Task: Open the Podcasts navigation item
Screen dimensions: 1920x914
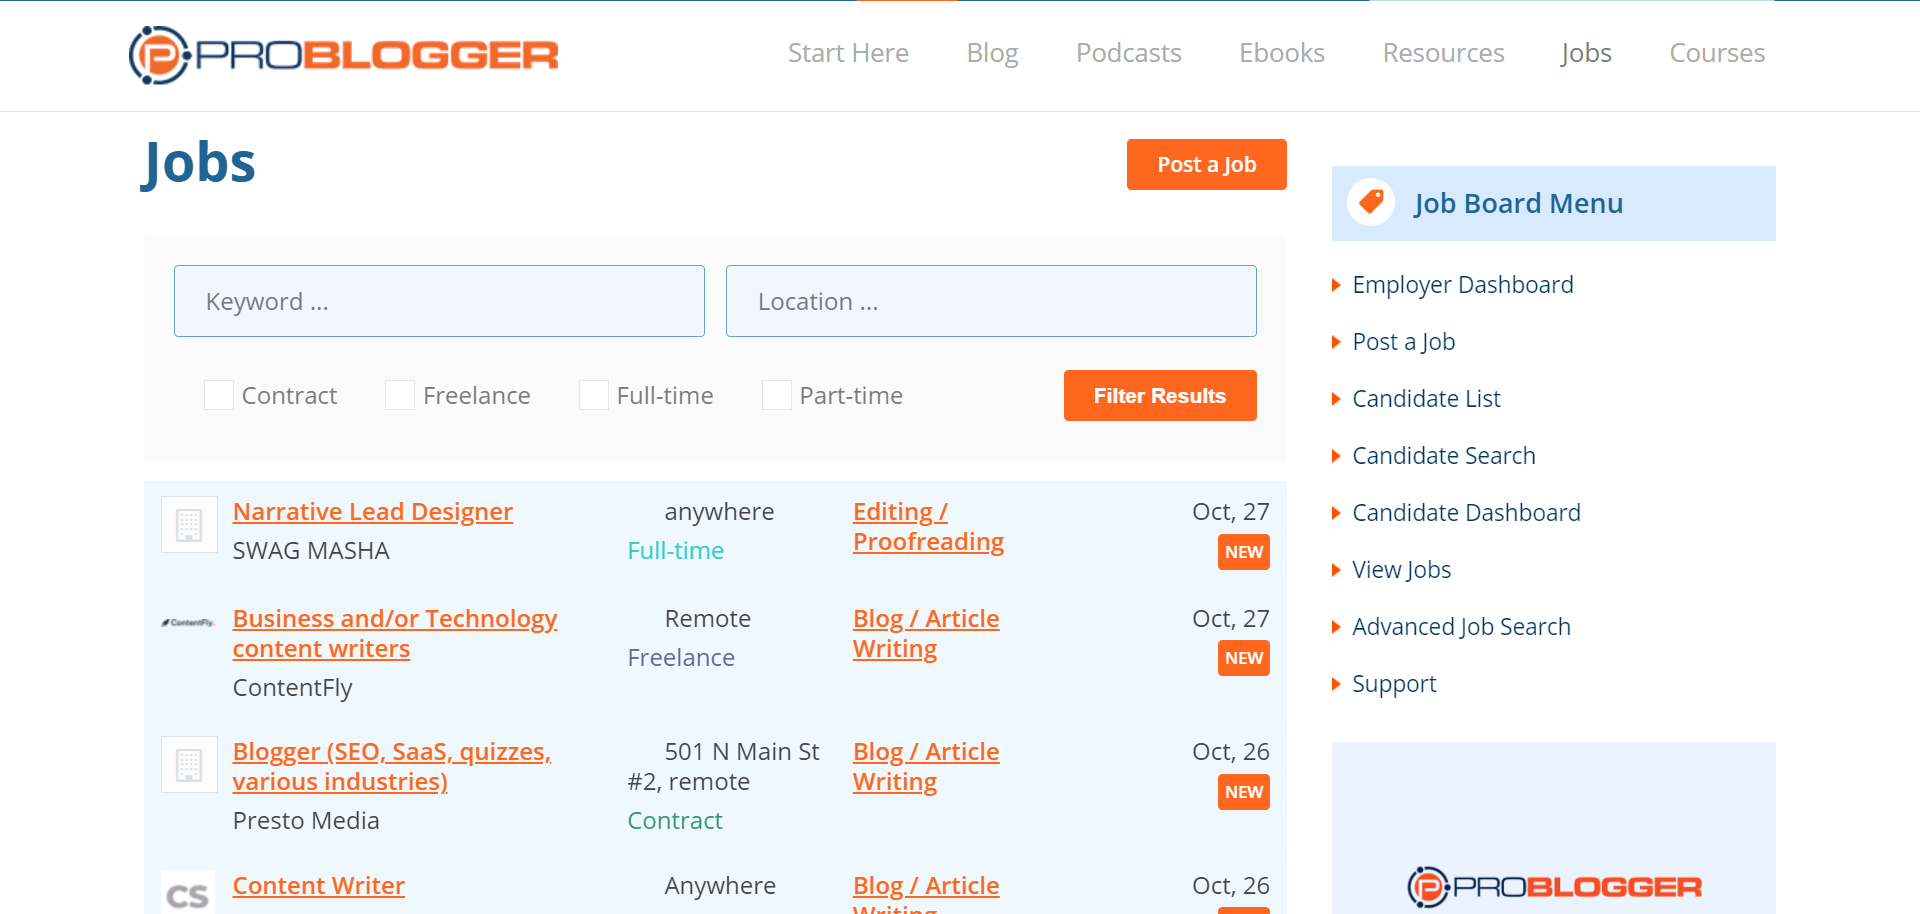Action: (x=1128, y=53)
